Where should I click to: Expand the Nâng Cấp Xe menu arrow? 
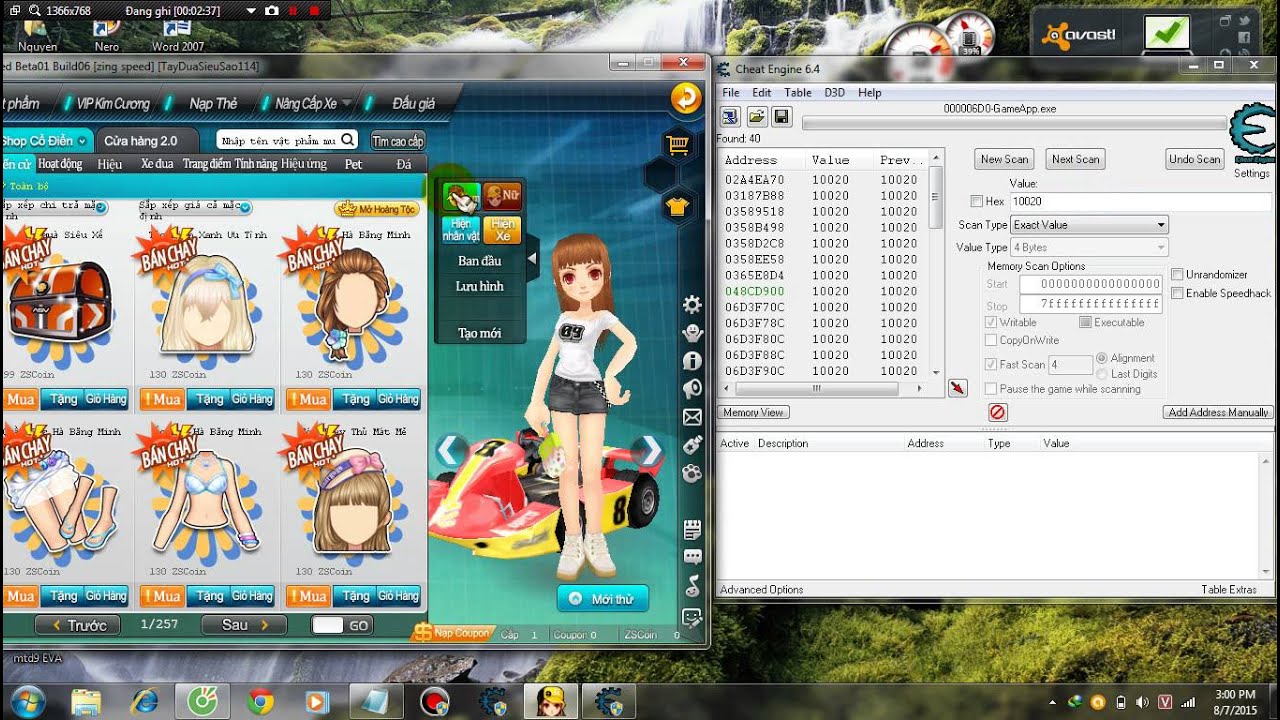point(347,103)
